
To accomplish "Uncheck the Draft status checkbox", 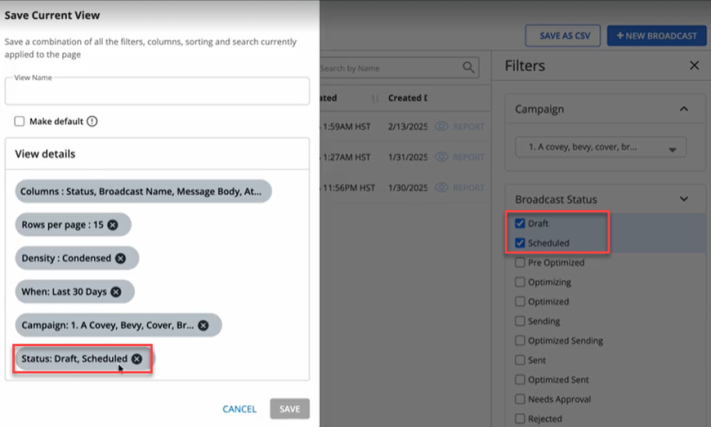I will (520, 224).
